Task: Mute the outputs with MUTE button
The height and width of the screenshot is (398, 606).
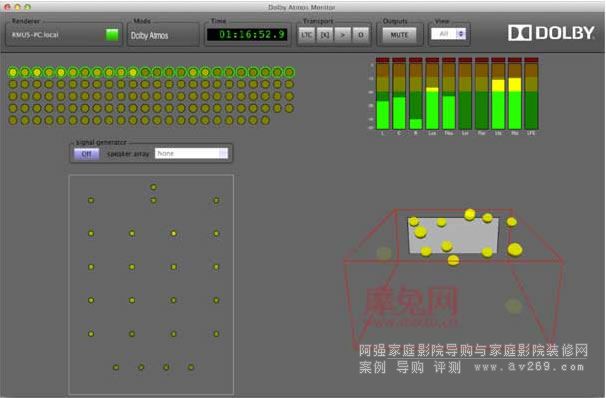Action: point(399,35)
